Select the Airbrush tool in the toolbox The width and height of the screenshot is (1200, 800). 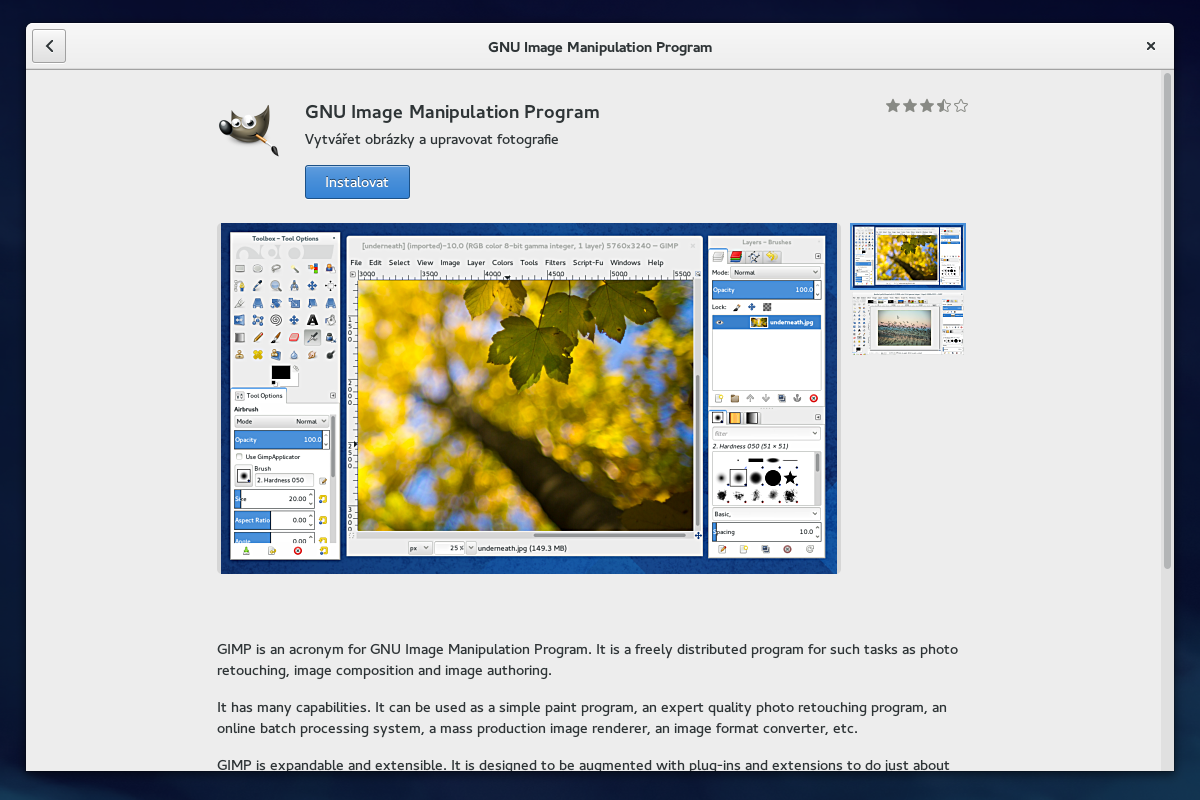pyautogui.click(x=314, y=337)
